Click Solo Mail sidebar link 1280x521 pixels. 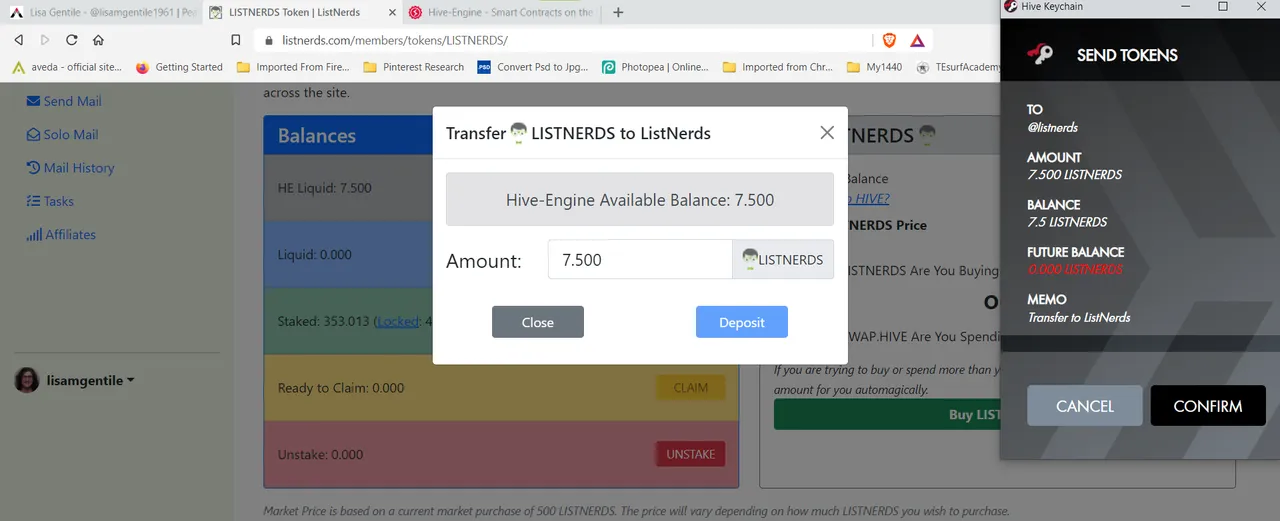tap(71, 134)
